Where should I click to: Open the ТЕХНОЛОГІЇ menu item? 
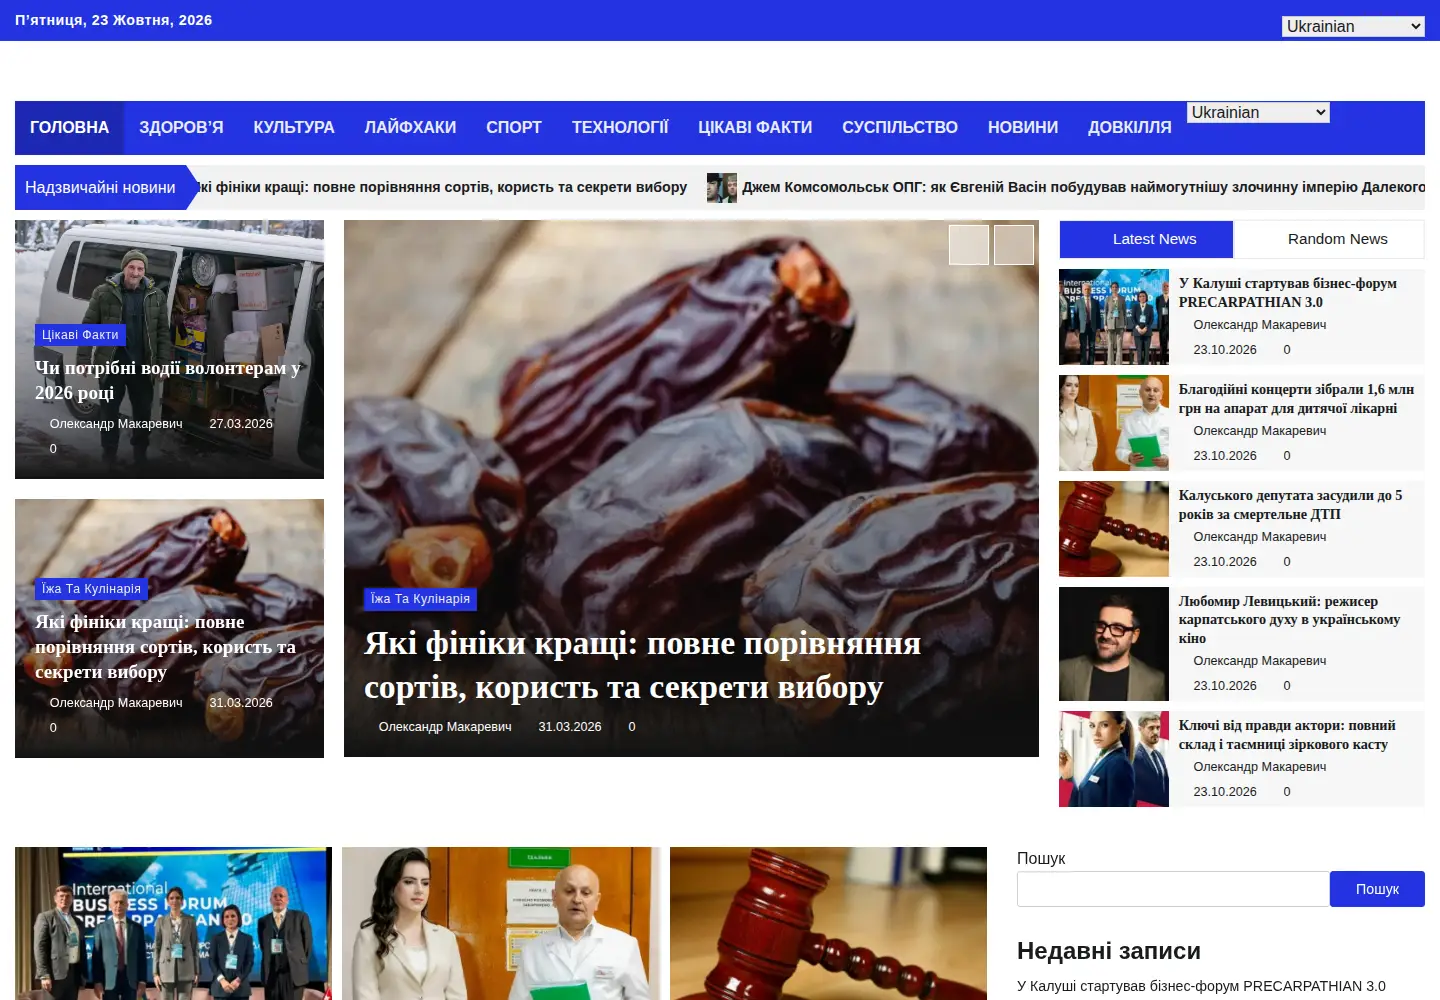tap(620, 128)
